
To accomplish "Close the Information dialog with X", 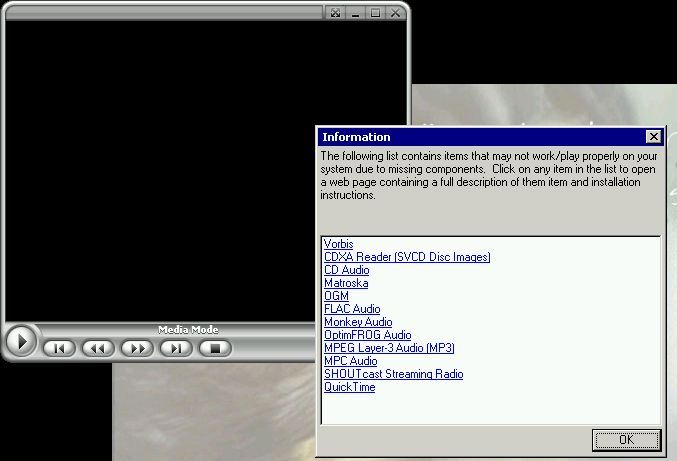I will [x=653, y=137].
